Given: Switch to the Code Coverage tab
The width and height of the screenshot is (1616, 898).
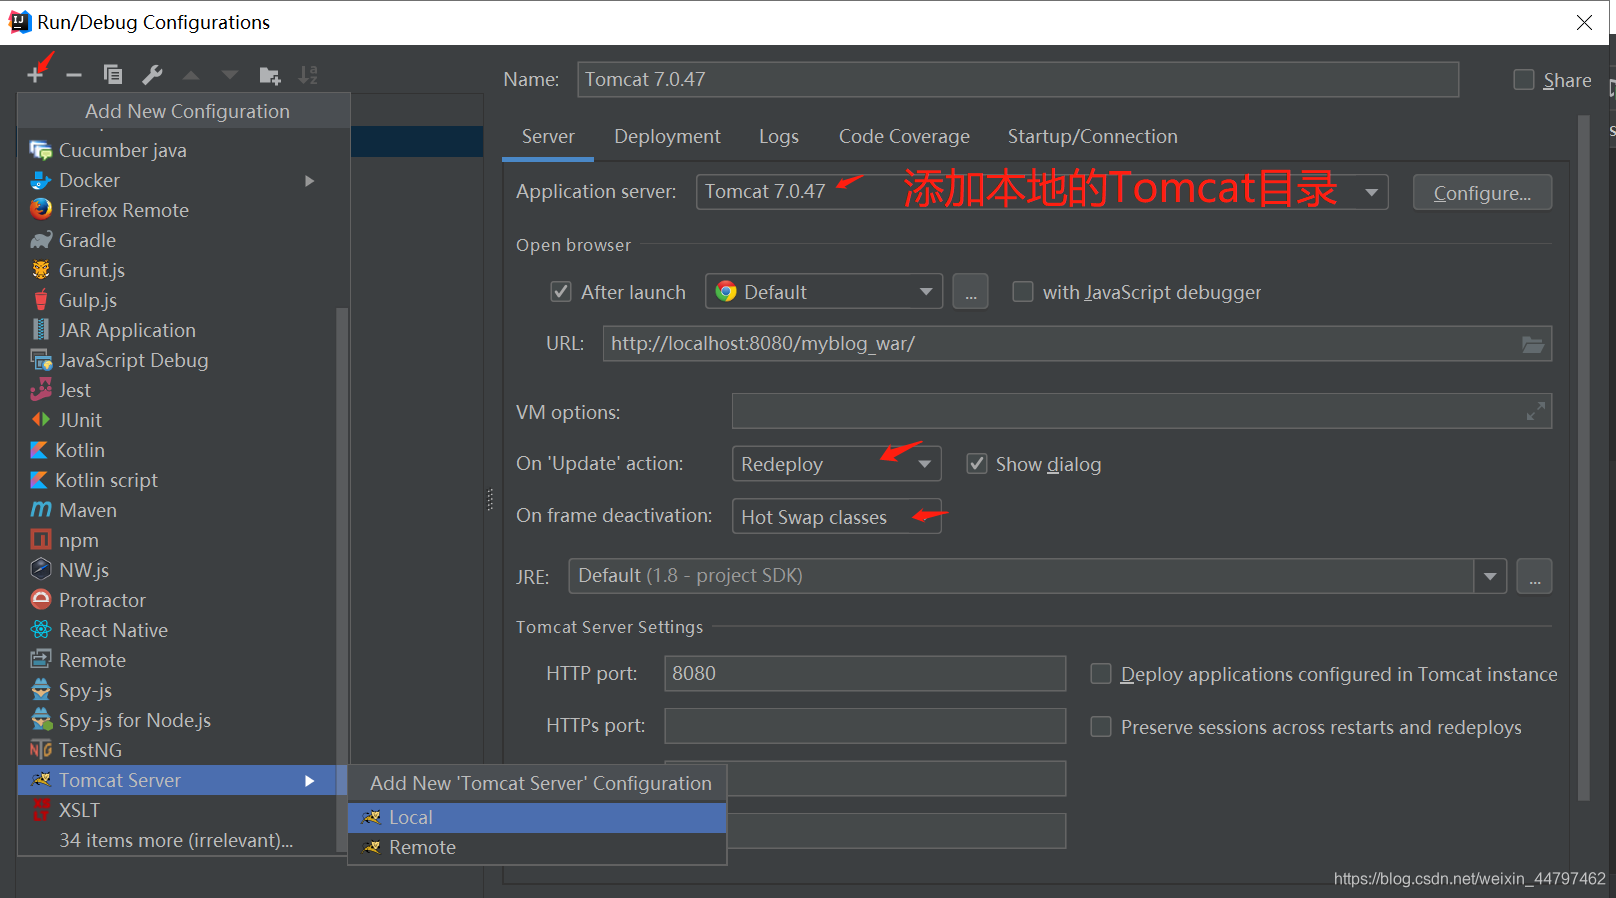Looking at the screenshot, I should tap(904, 137).
